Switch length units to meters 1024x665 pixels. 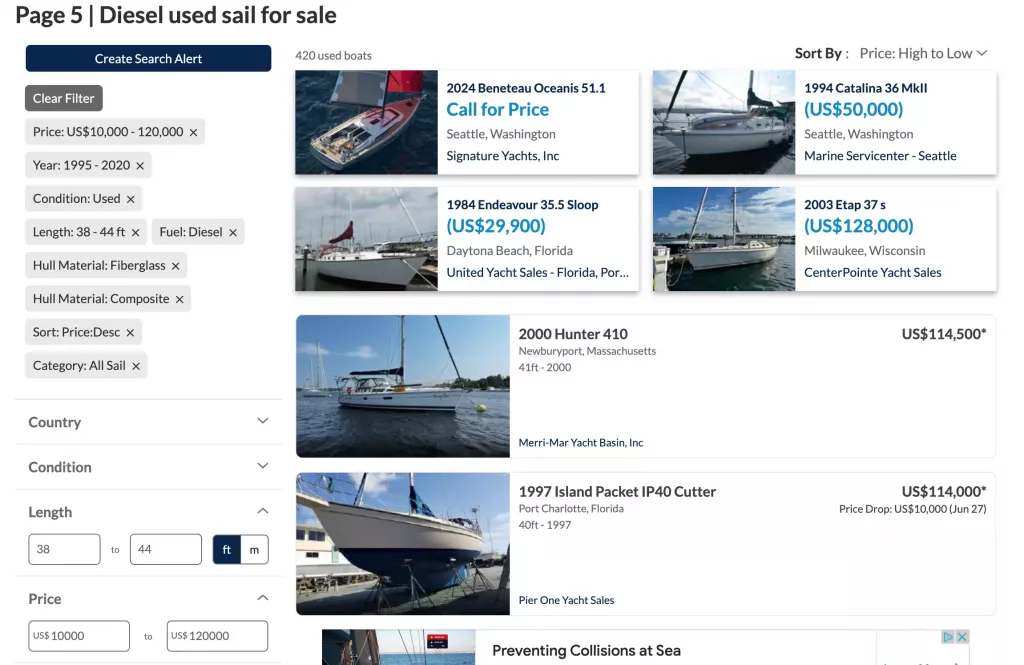point(254,549)
